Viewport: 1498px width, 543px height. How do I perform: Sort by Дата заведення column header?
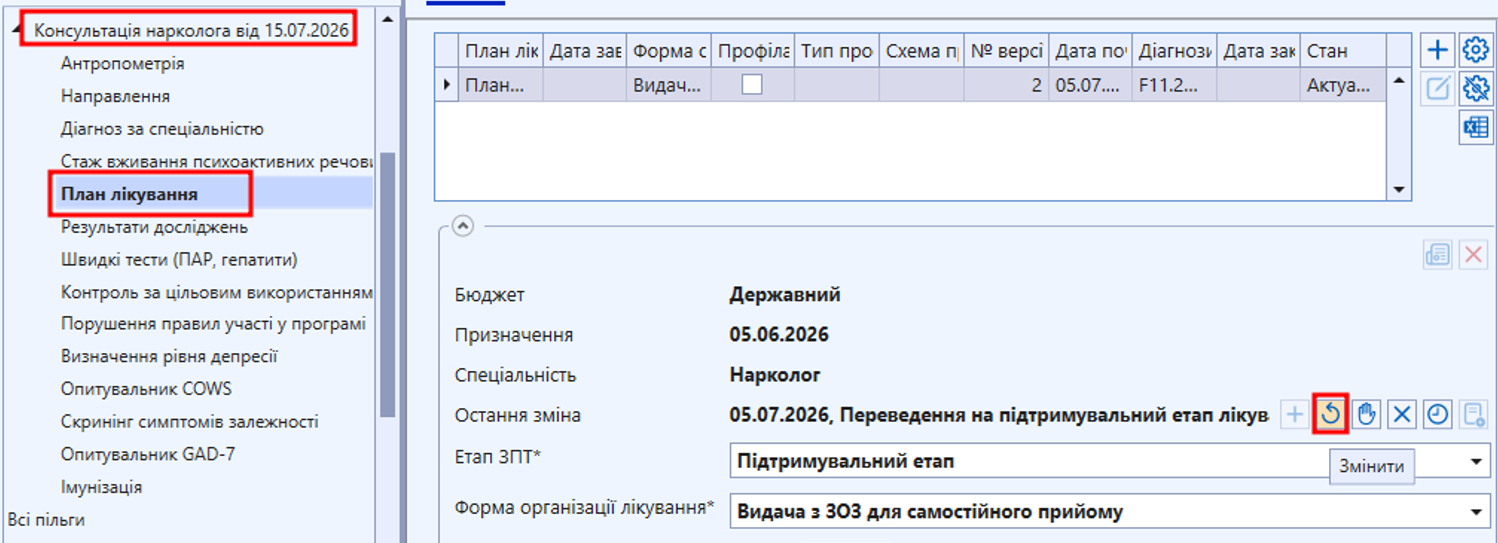585,51
